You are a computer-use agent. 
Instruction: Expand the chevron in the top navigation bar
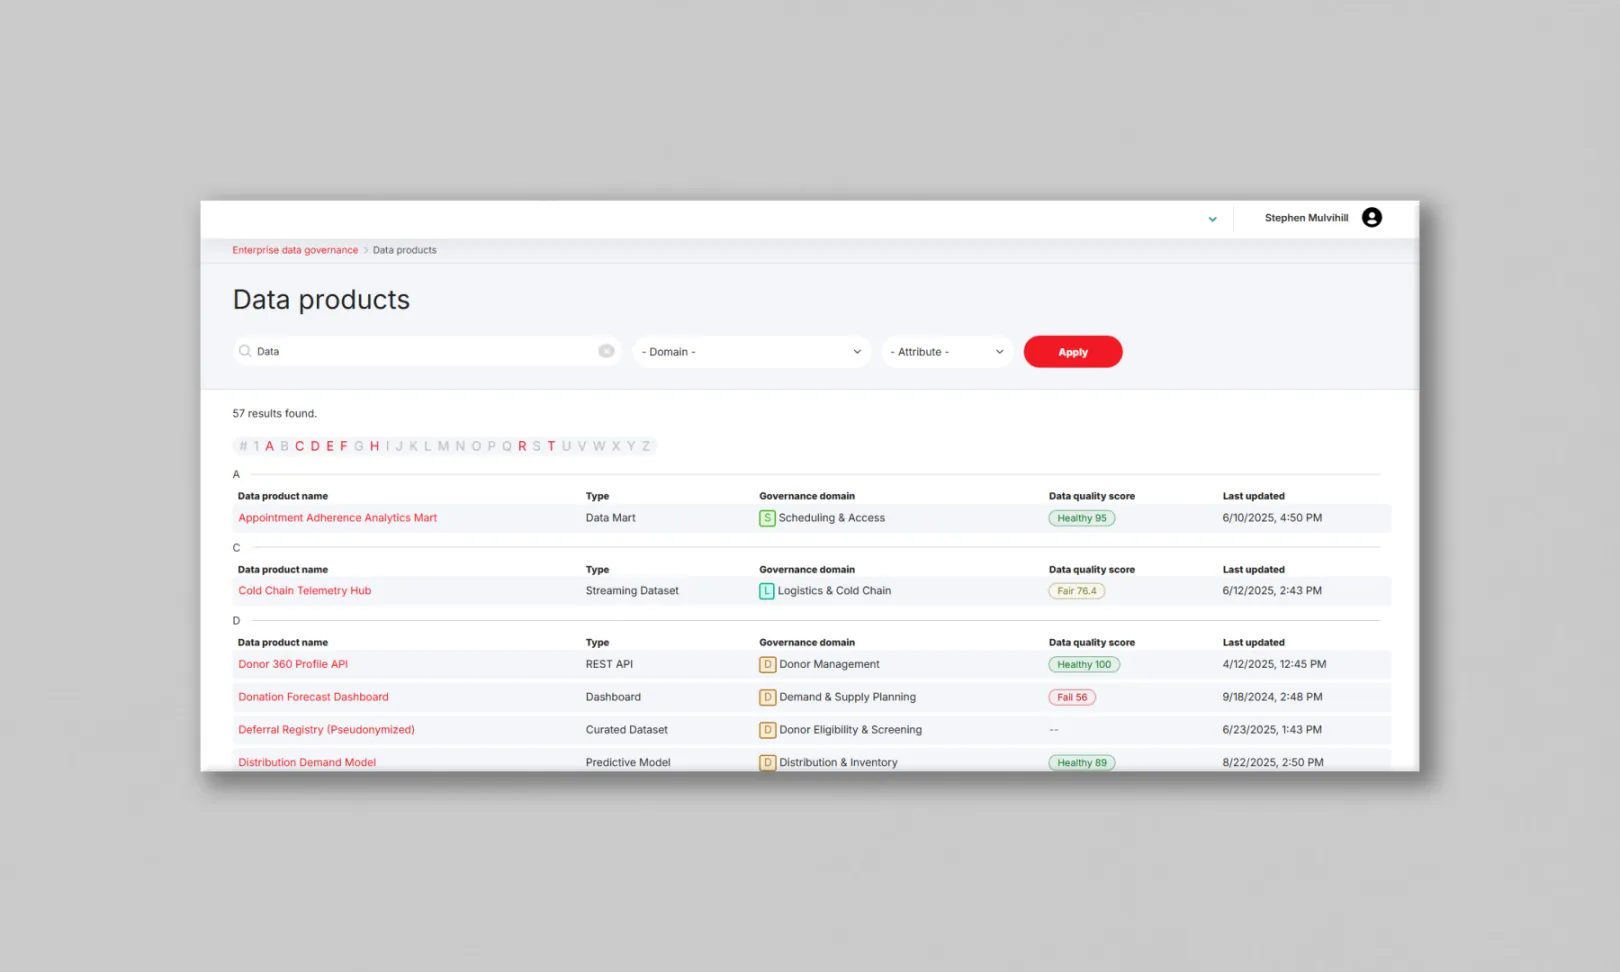tap(1212, 218)
